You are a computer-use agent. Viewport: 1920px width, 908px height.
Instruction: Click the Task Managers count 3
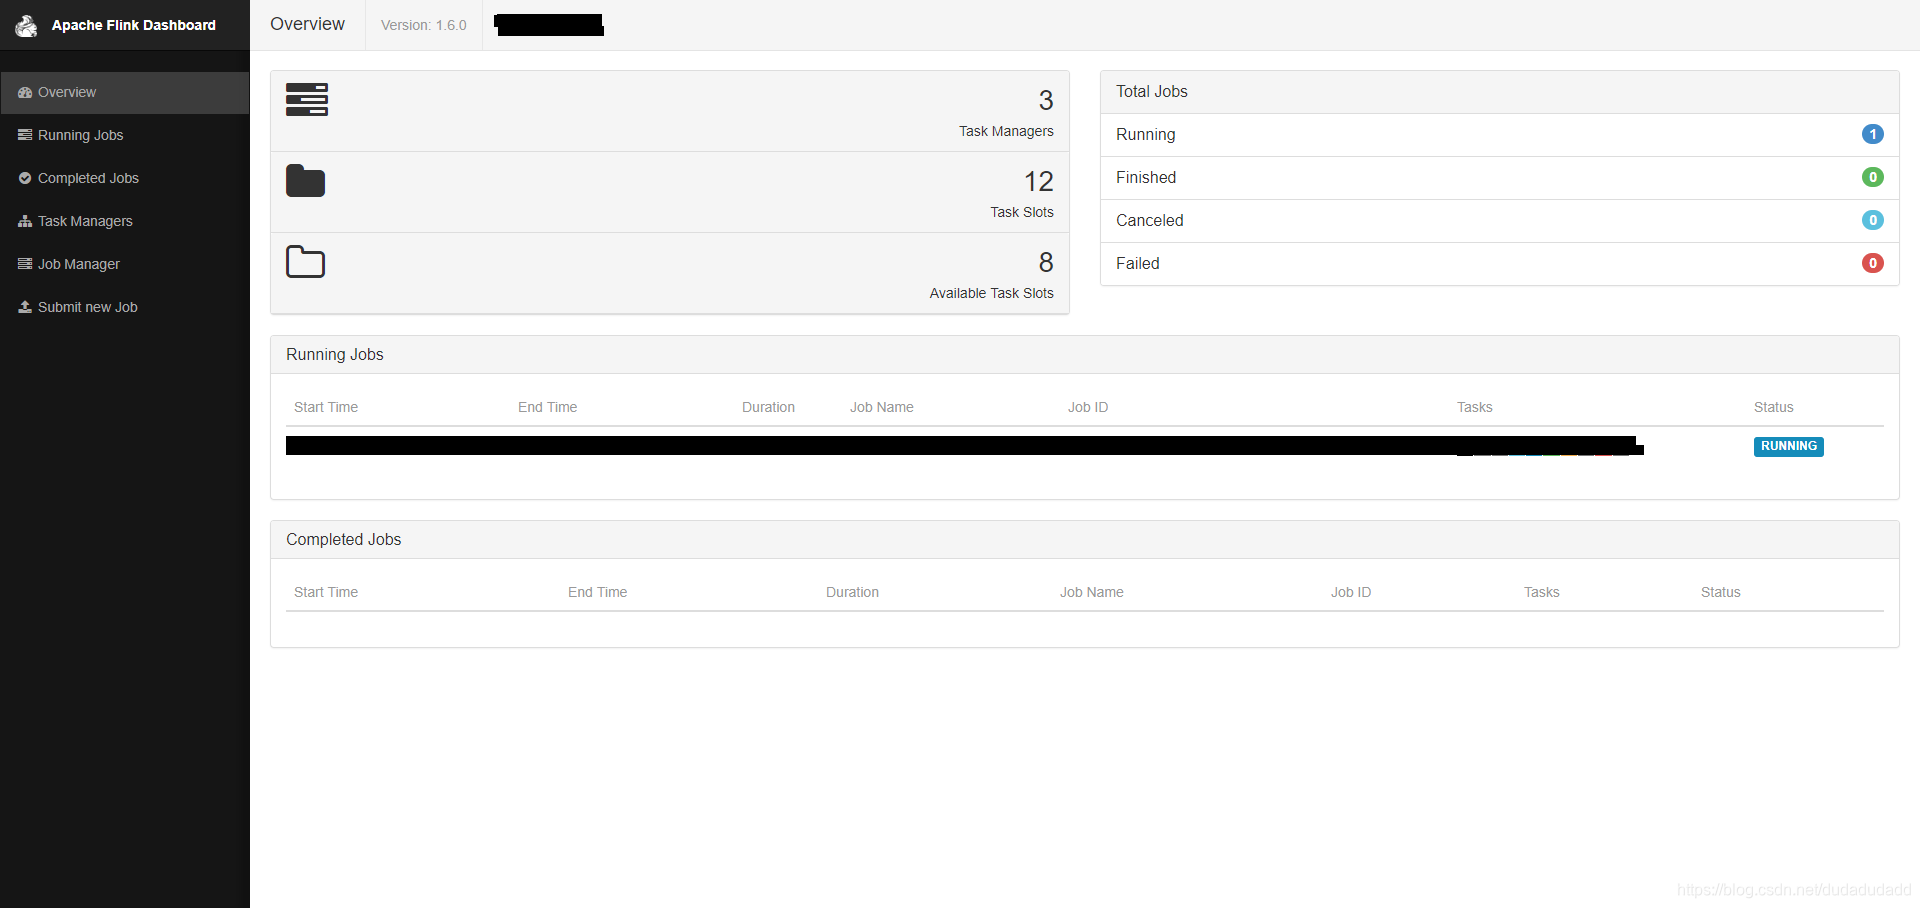click(x=1046, y=100)
